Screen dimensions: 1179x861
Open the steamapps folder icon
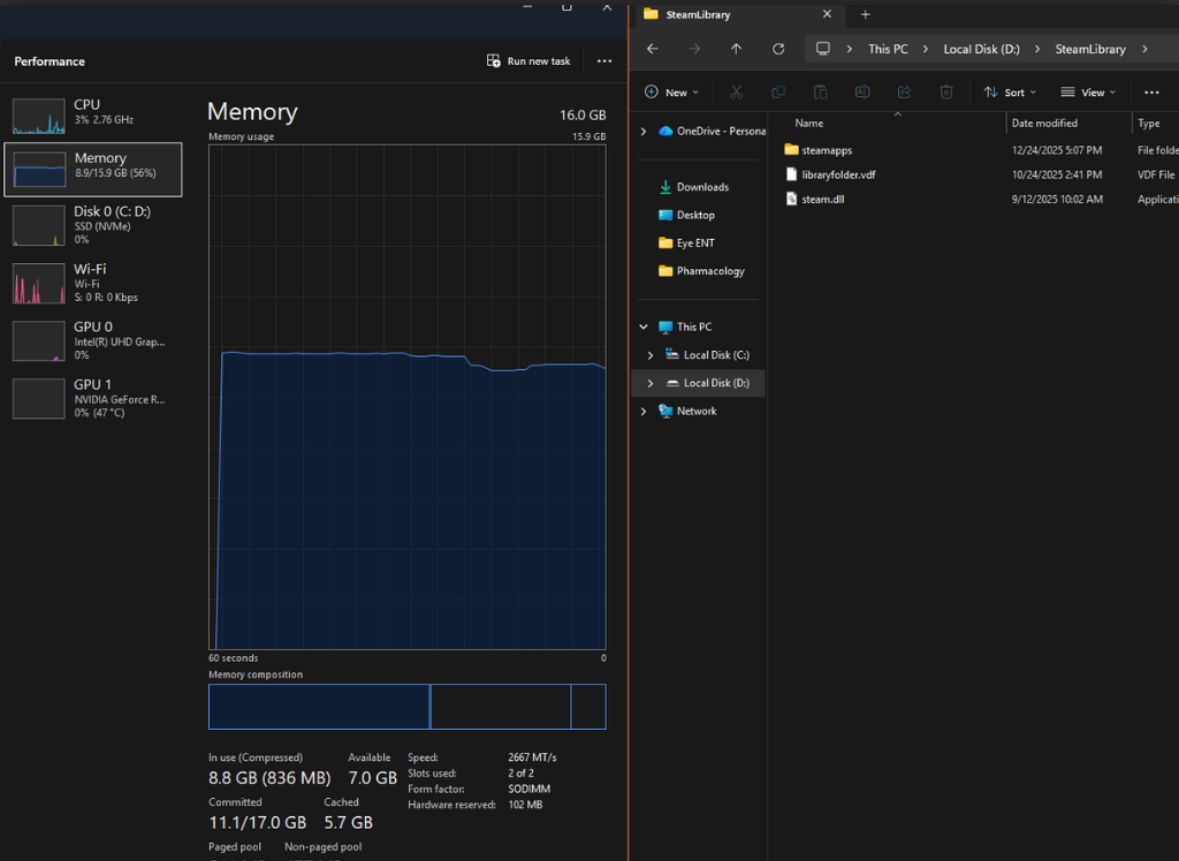click(792, 150)
